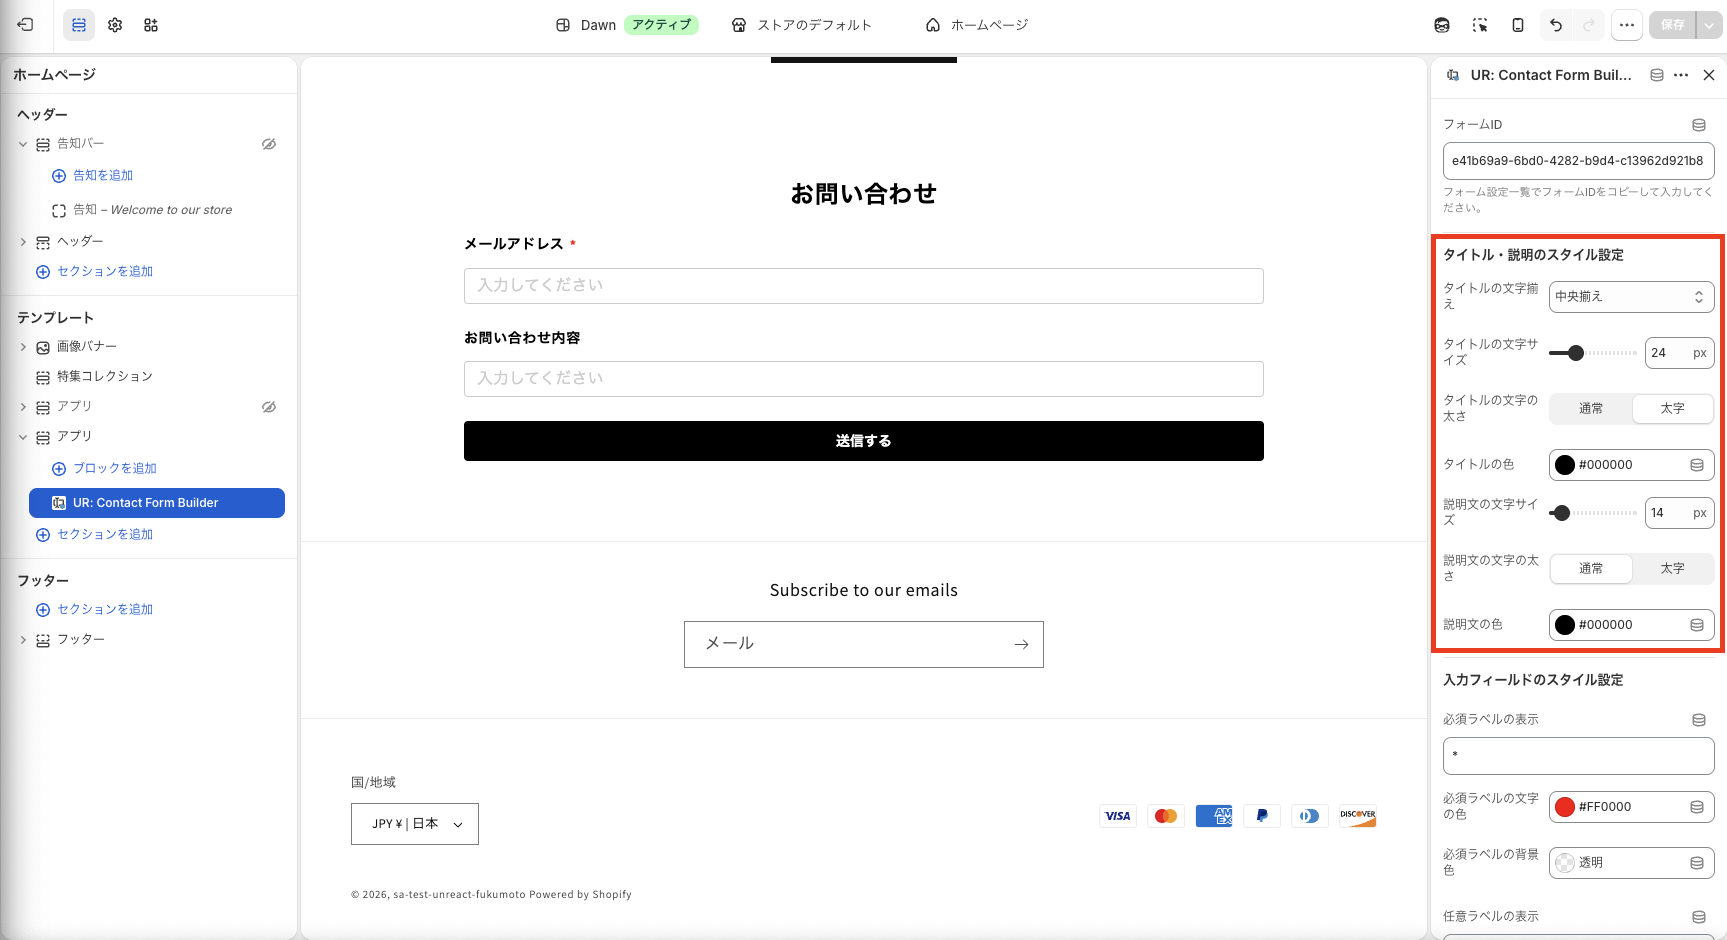Open the ホームページ template selector
Image resolution: width=1727 pixels, height=940 pixels.
[977, 25]
